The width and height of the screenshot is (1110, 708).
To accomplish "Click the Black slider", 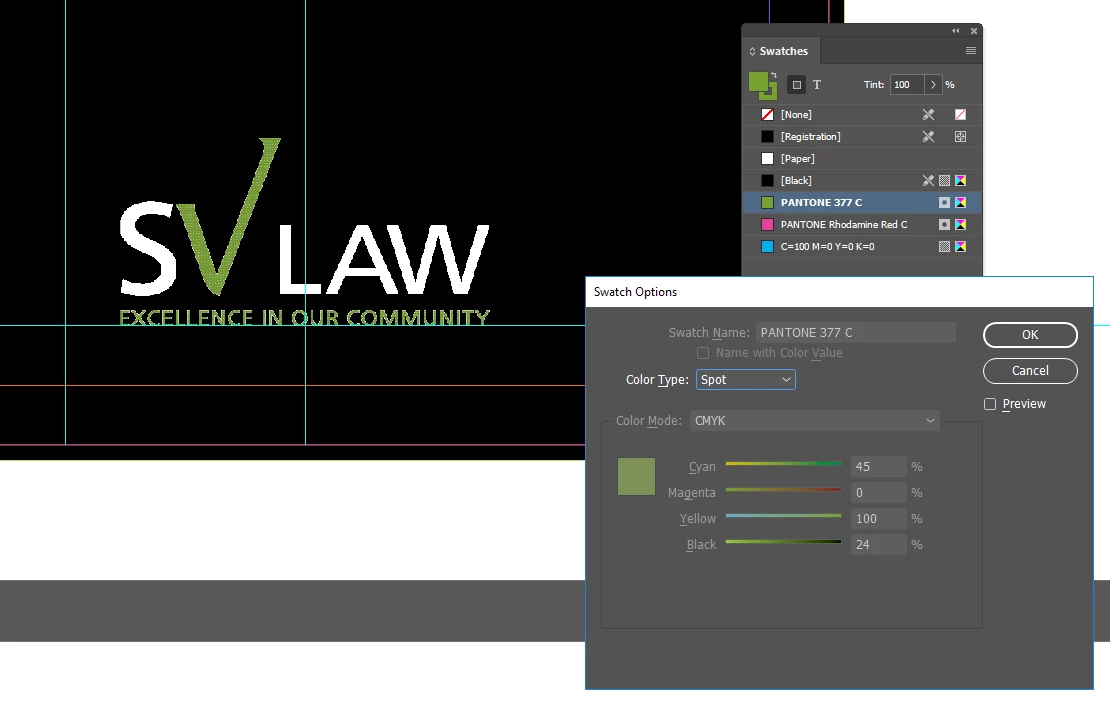I will pyautogui.click(x=784, y=542).
